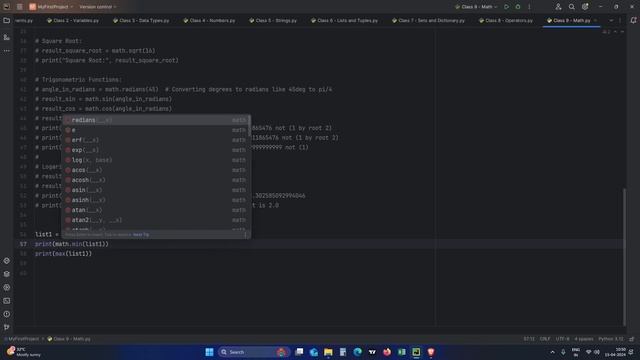Open the main hamburger menu
The width and height of the screenshot is (640, 360).
(20, 7)
